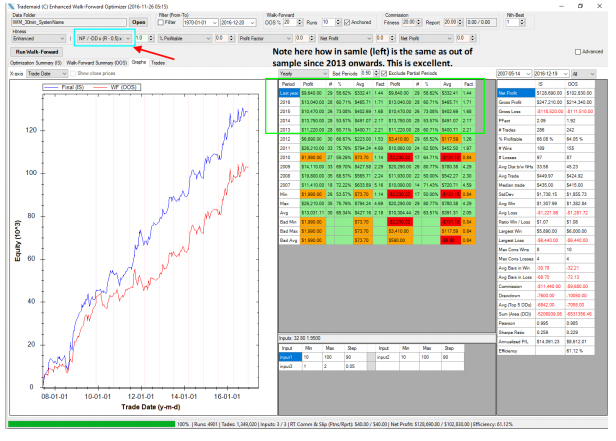Tick the Show close prices checkbox
Image resolution: width=616 pixels, height=441 pixels.
click(x=70, y=73)
